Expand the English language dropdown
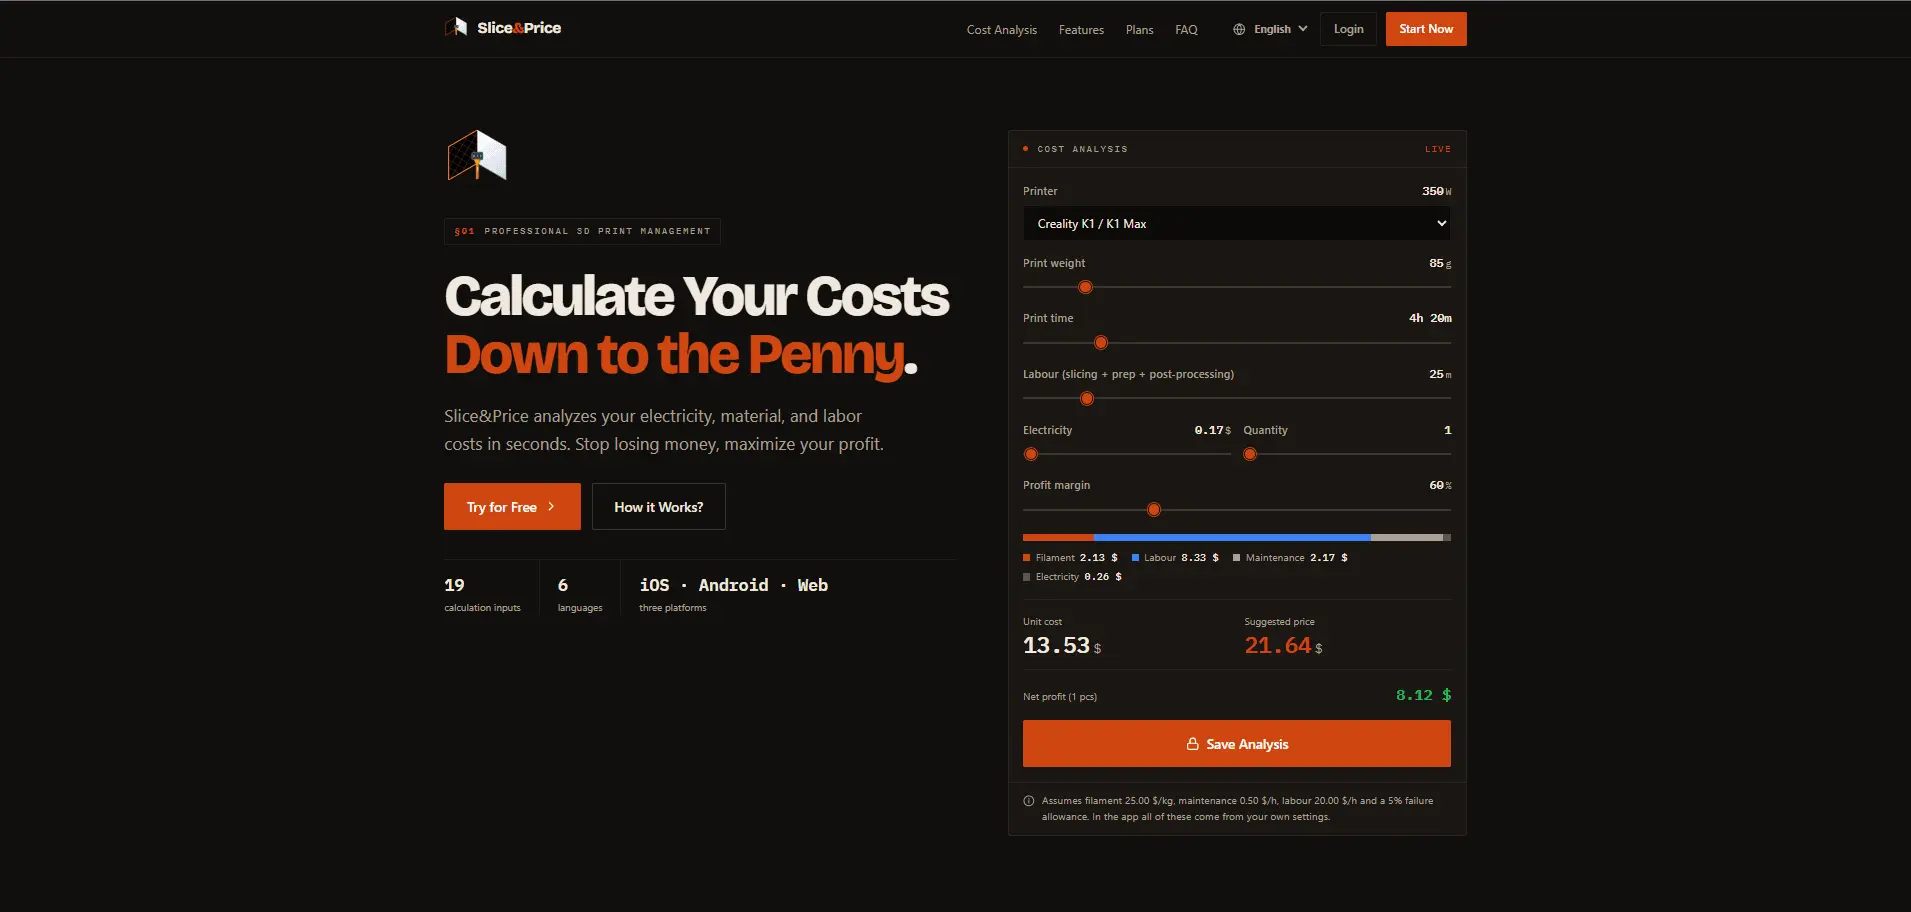1911x912 pixels. click(x=1270, y=29)
